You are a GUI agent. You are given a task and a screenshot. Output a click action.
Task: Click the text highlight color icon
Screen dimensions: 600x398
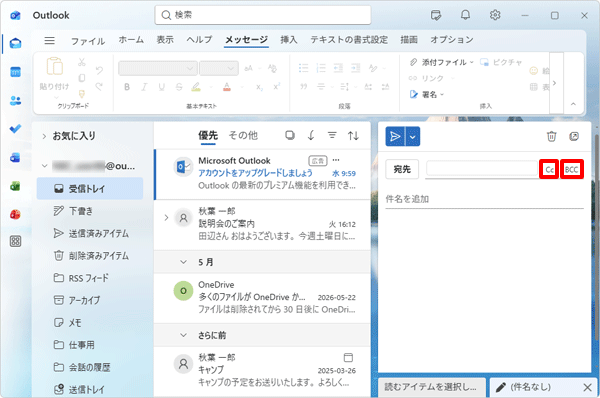click(196, 87)
